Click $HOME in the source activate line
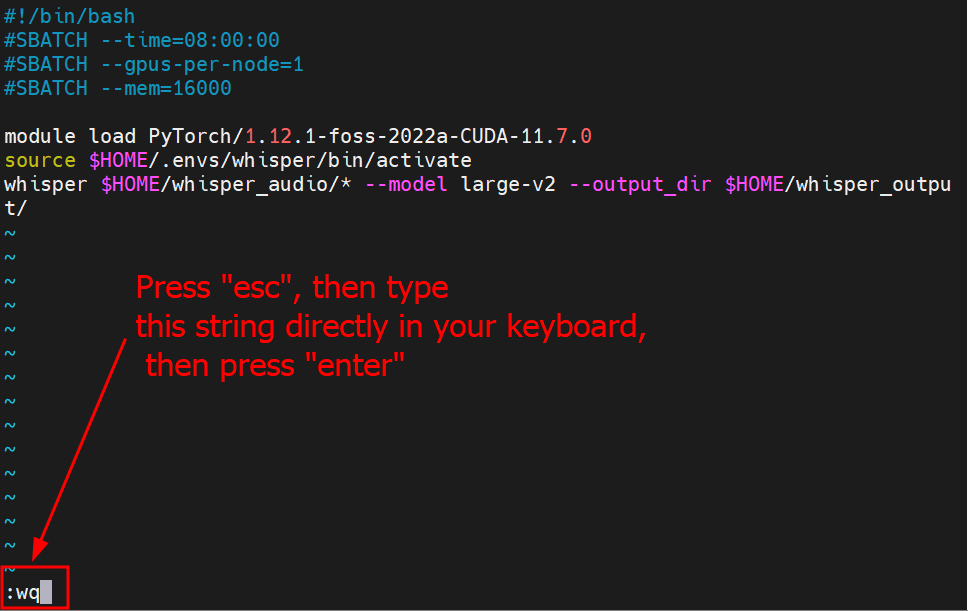The height and width of the screenshot is (611, 968). point(119,160)
